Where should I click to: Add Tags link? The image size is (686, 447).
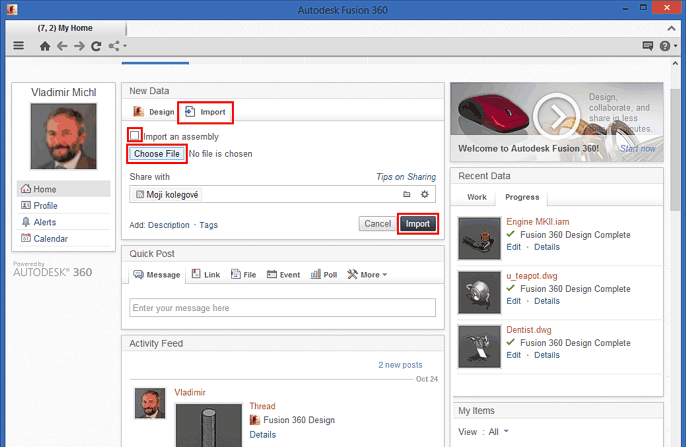click(x=208, y=225)
